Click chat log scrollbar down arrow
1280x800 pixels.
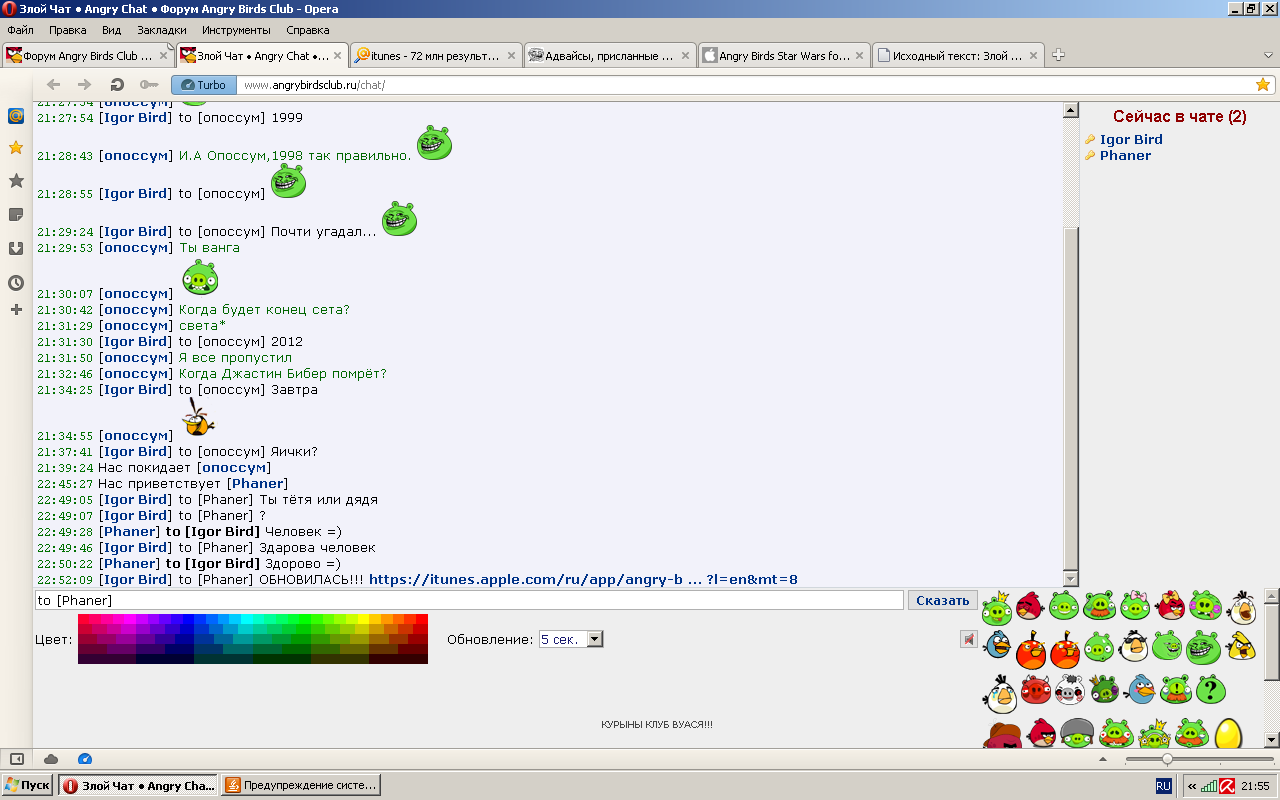pyautogui.click(x=1071, y=579)
